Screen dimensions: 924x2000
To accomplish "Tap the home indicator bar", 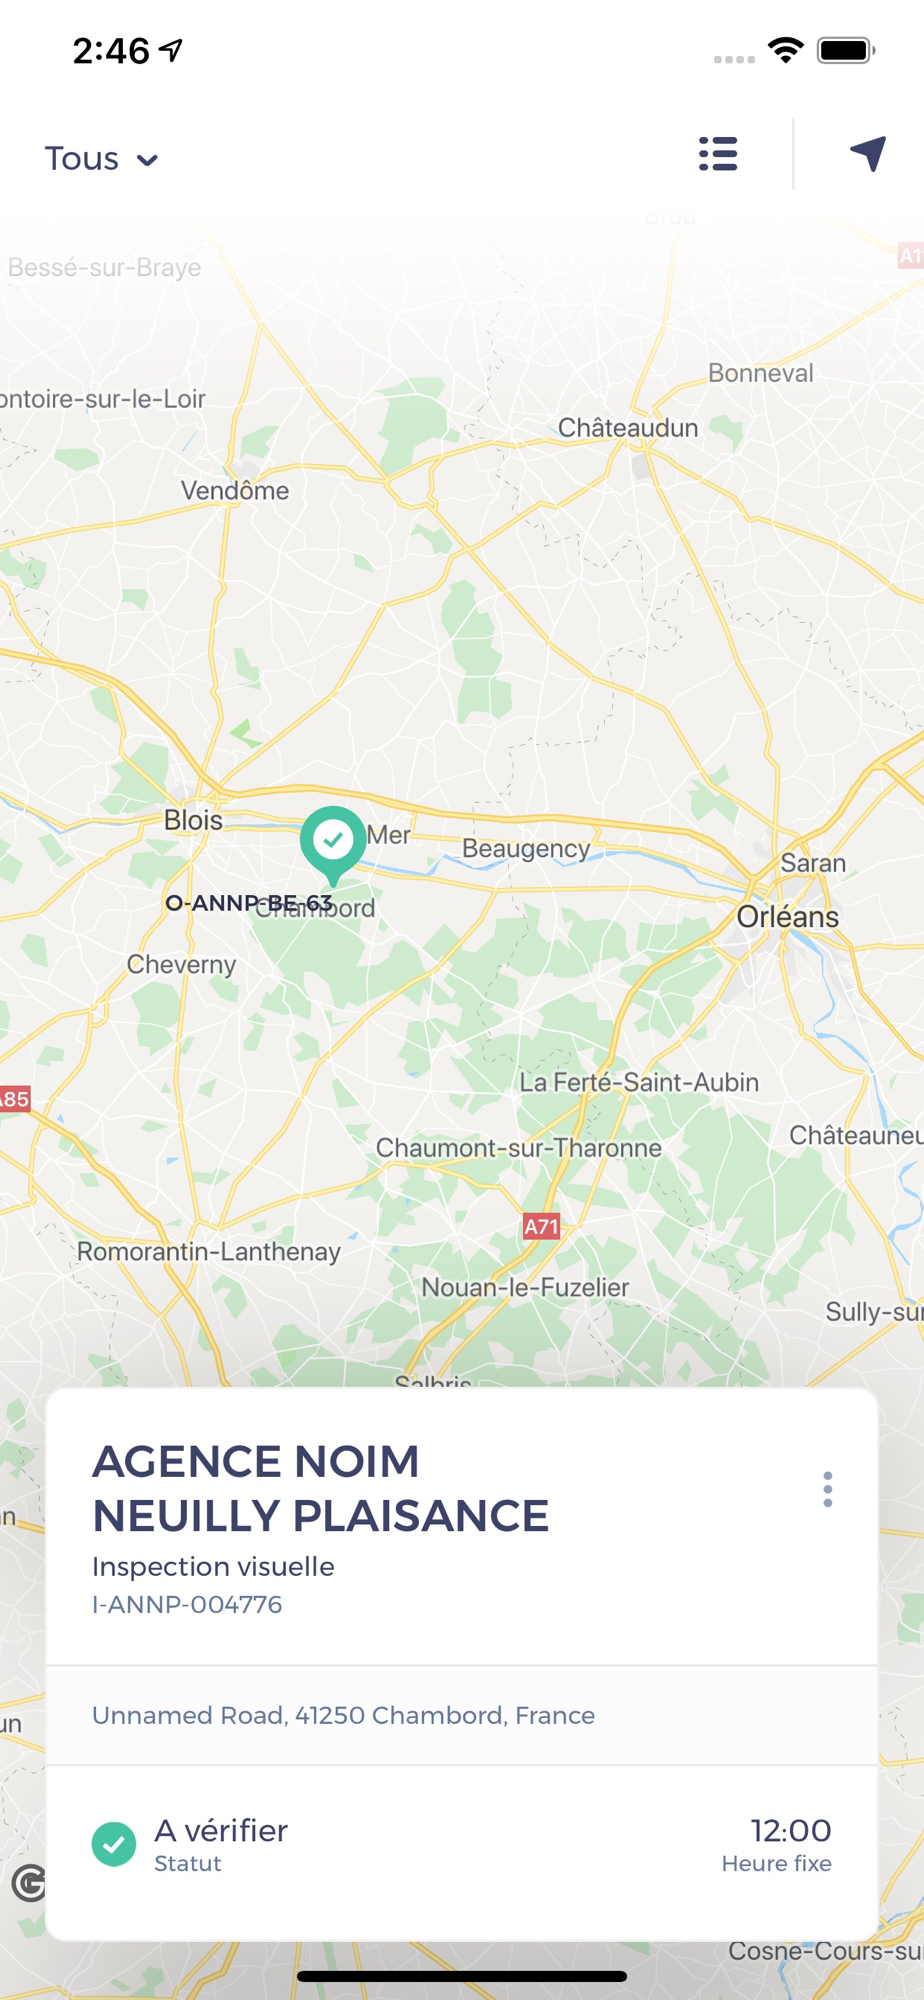I will click(x=462, y=1976).
